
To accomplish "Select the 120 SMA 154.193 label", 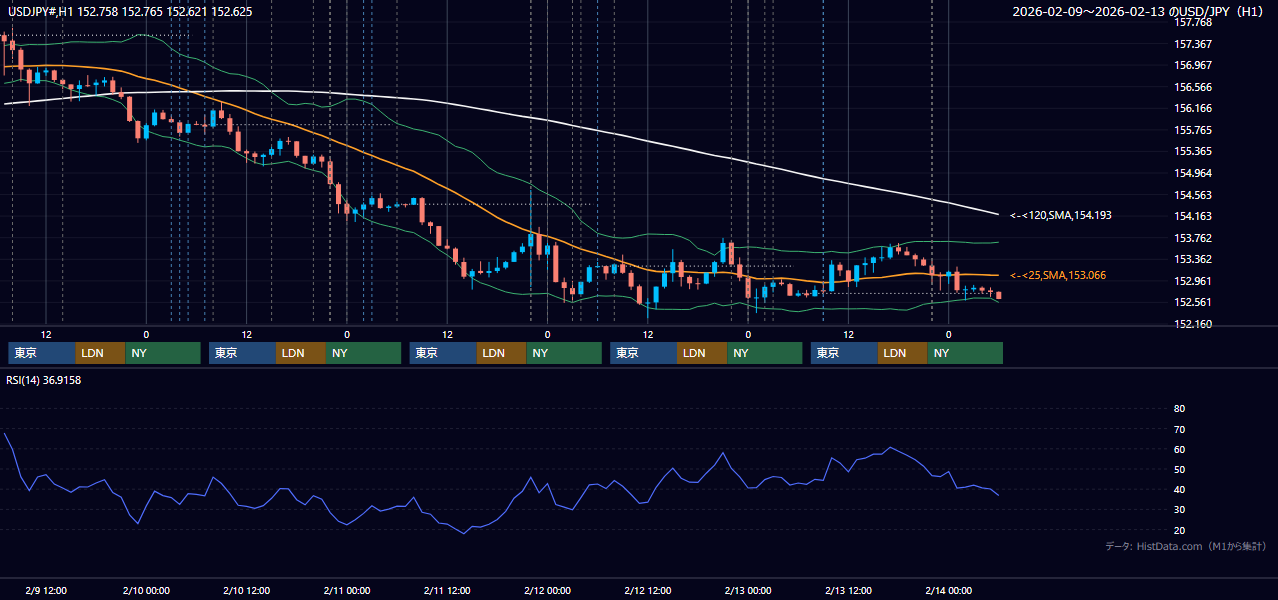I will tap(1061, 215).
